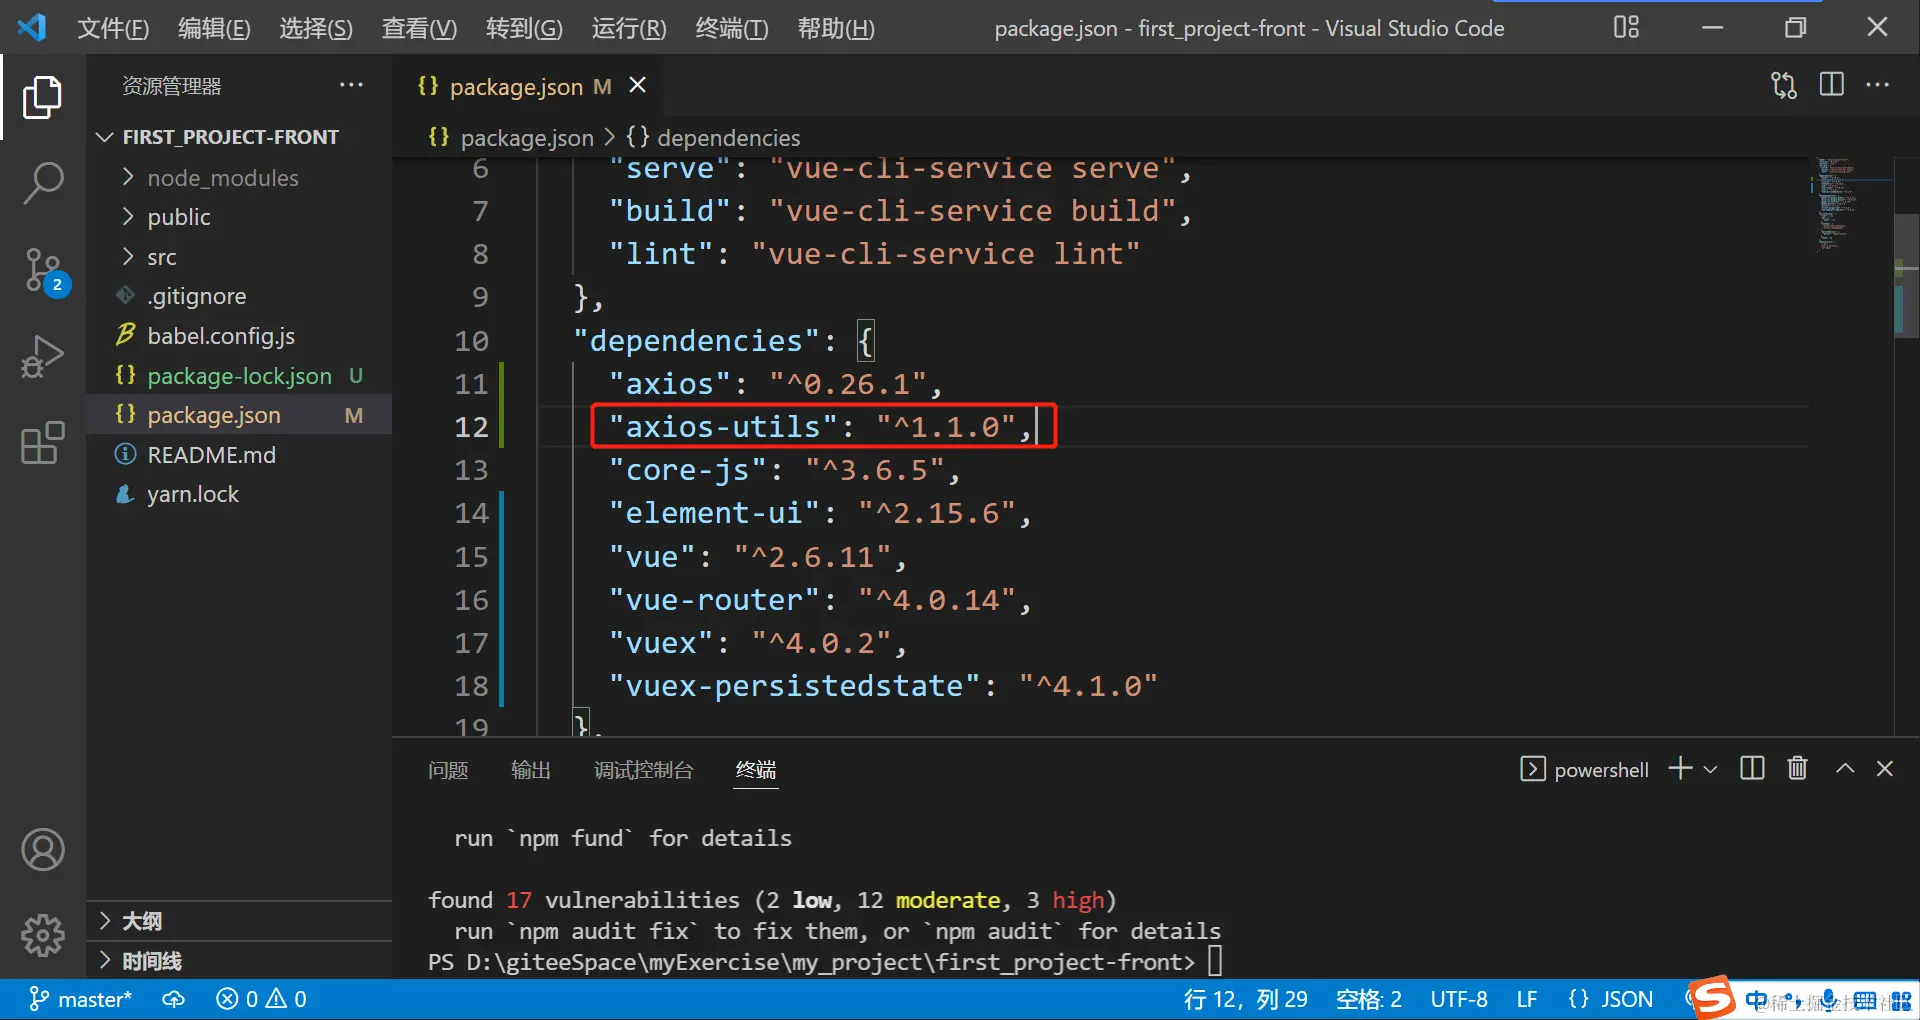Switch to the 终端 terminal tab

tap(756, 770)
